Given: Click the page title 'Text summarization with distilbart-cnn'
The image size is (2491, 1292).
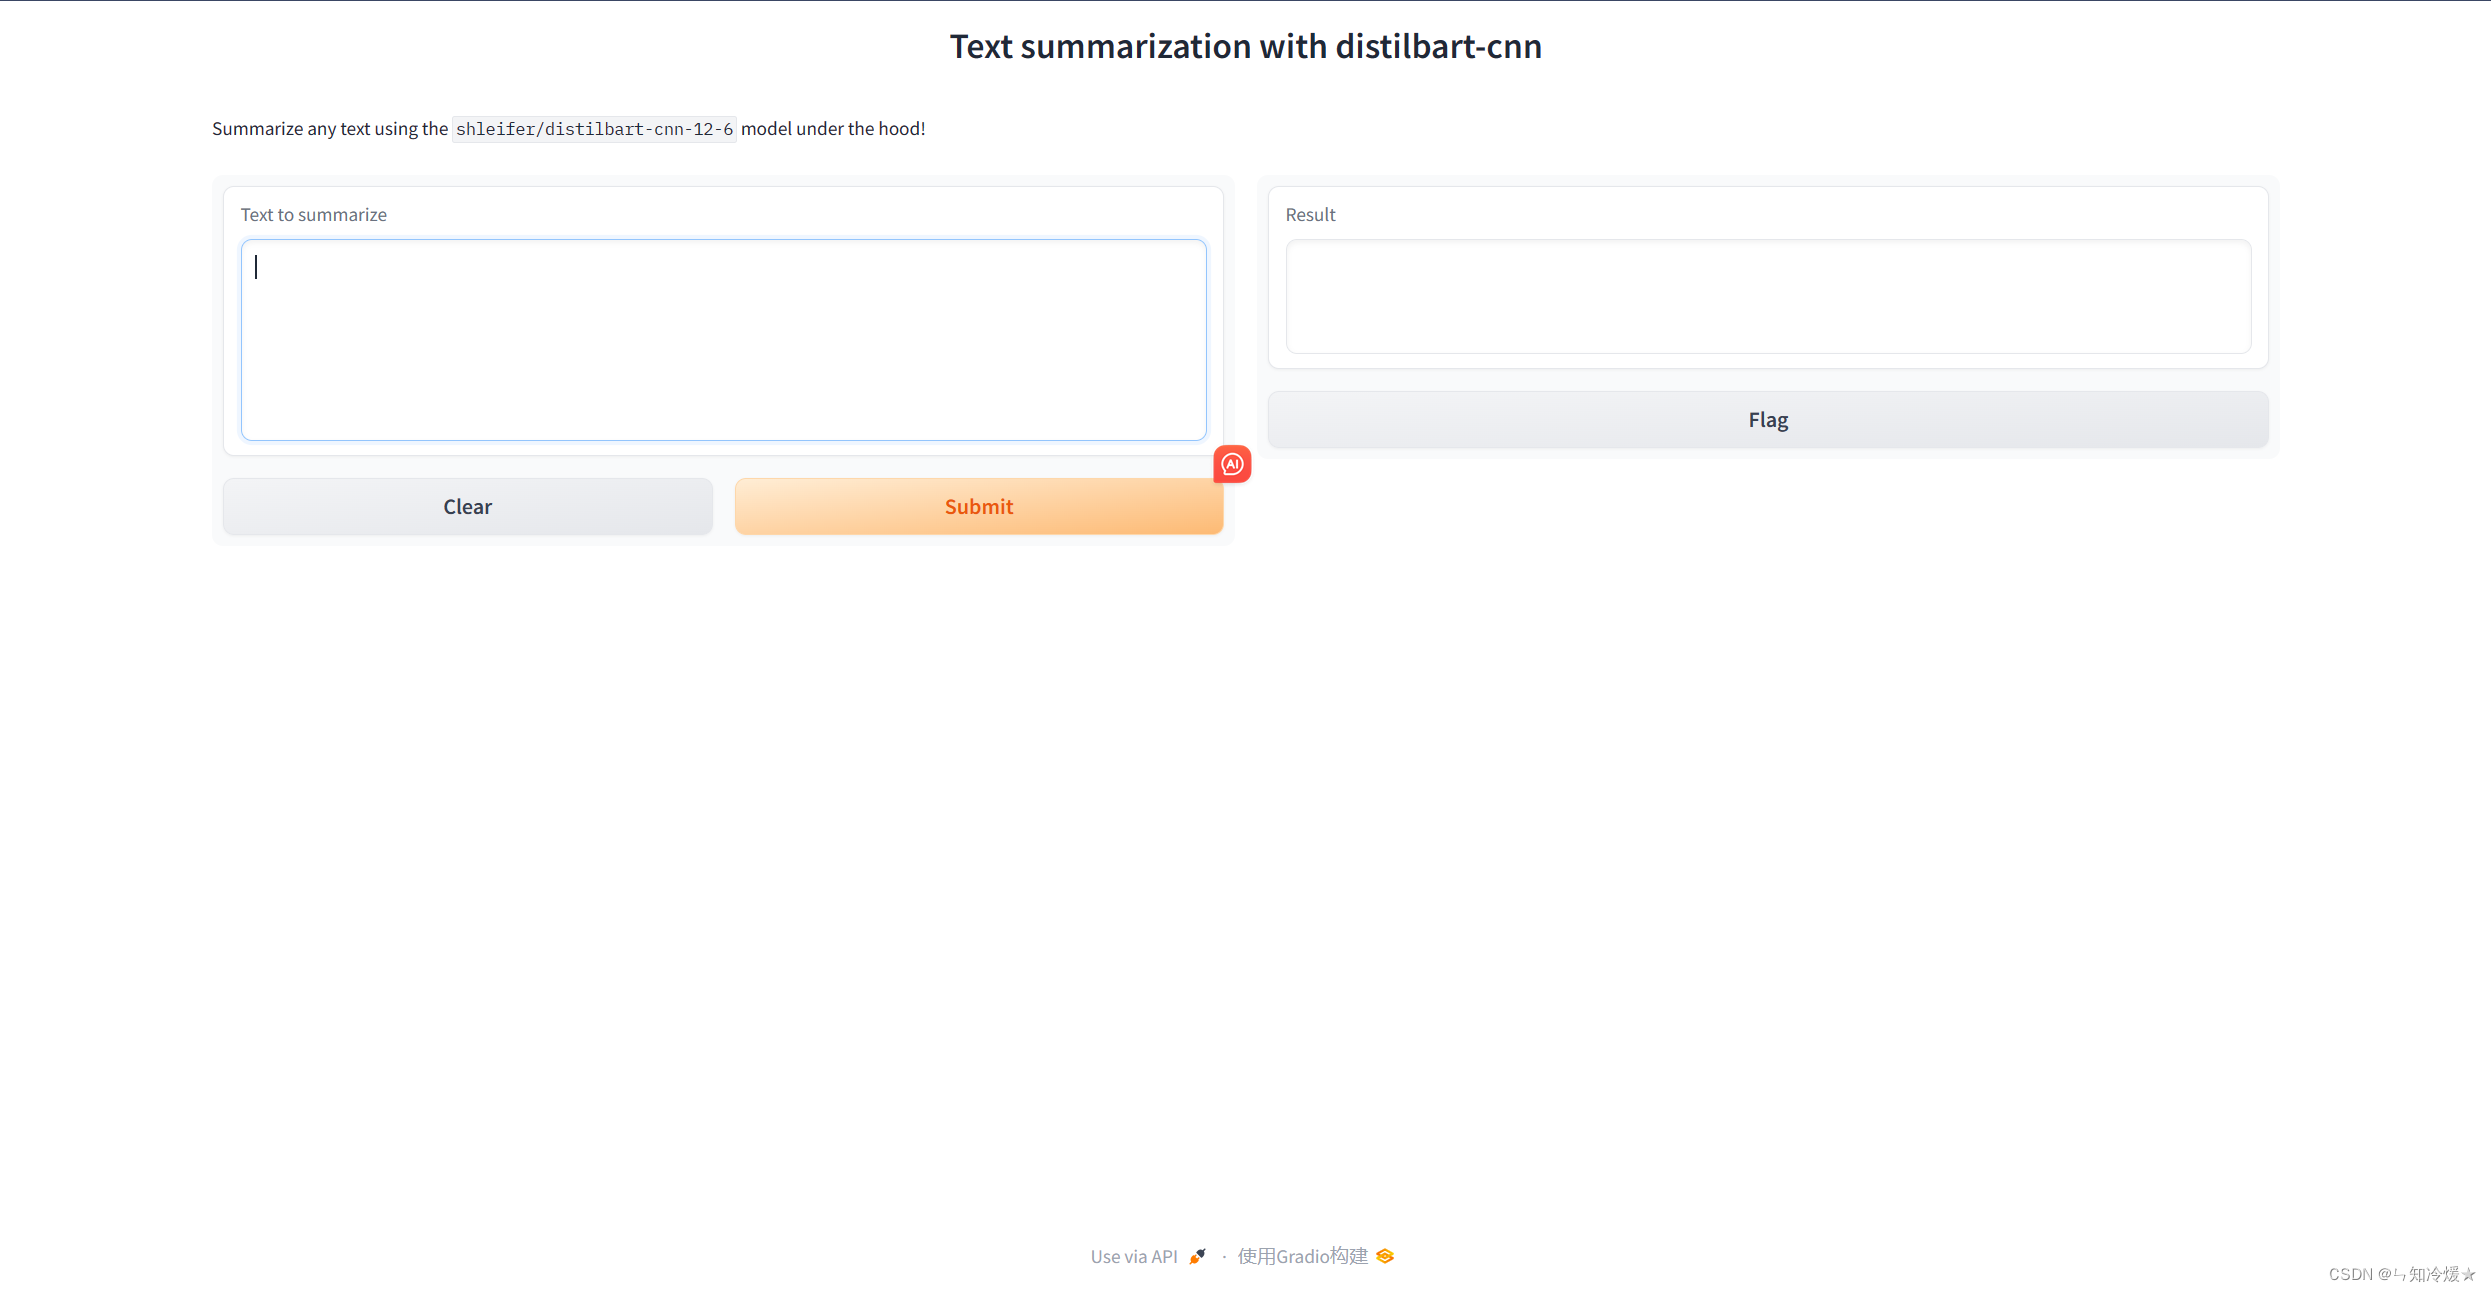Looking at the screenshot, I should tap(1245, 47).
